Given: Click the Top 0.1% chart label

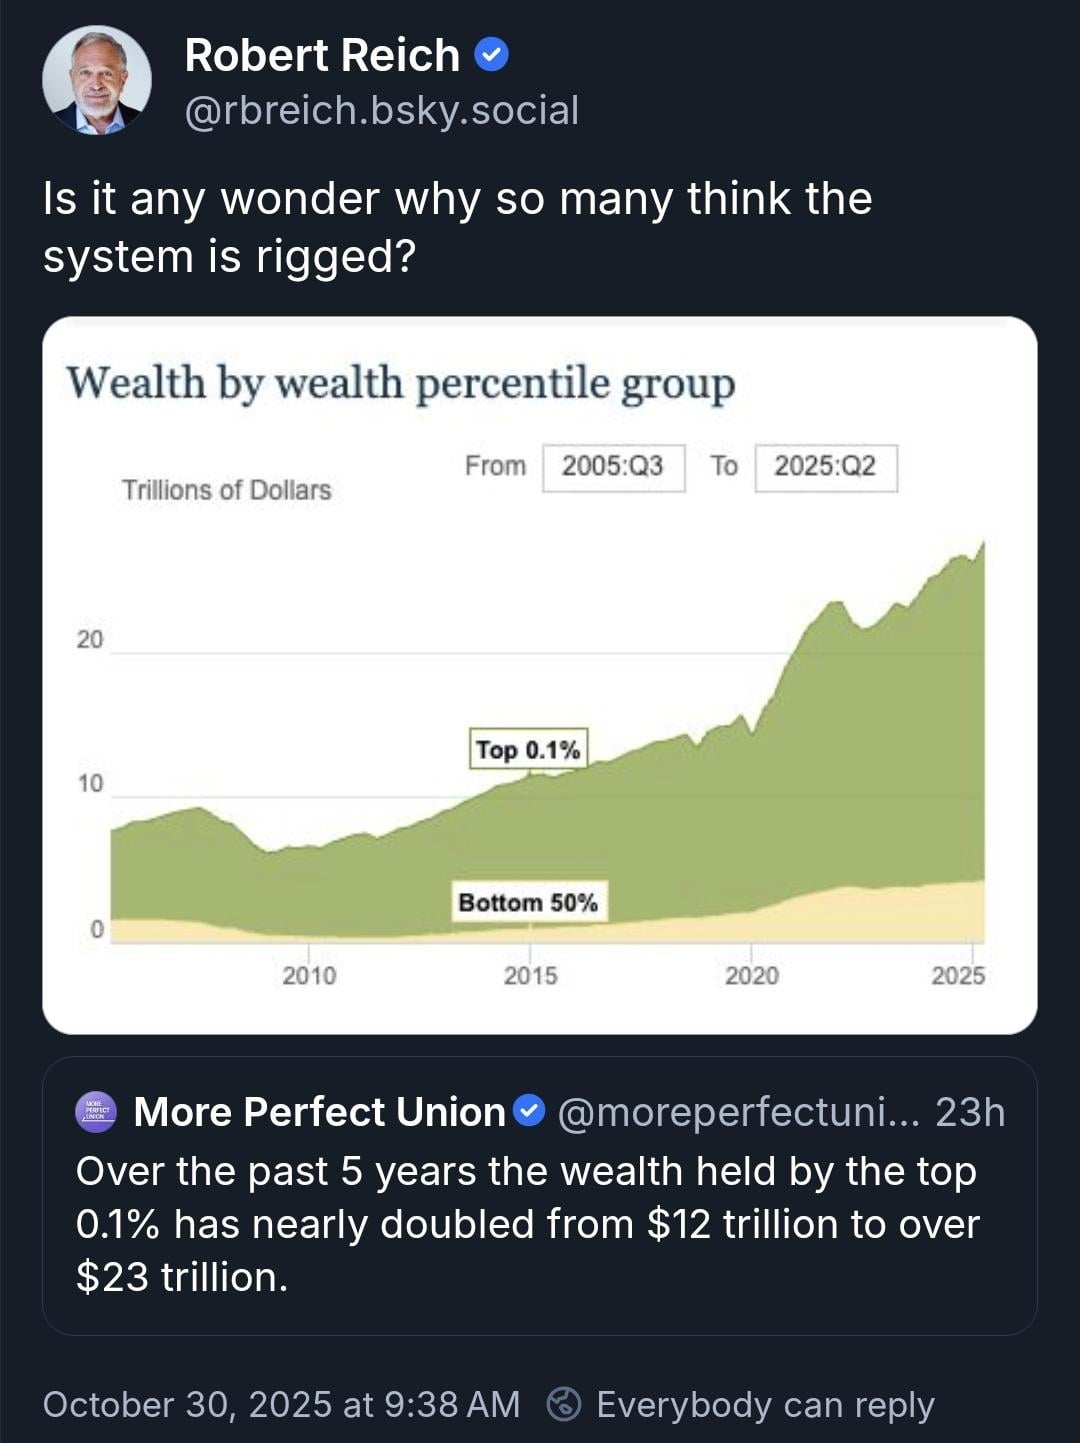Looking at the screenshot, I should (528, 749).
